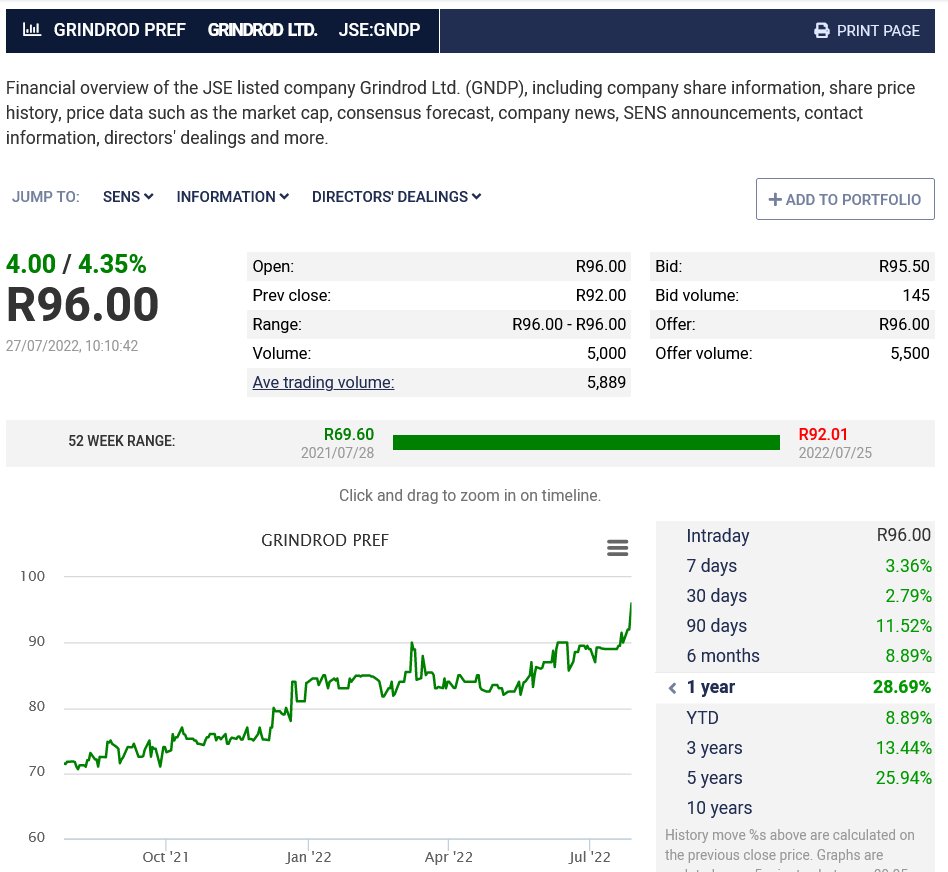The width and height of the screenshot is (948, 872).
Task: Click the Prev close value R92.00
Action: point(600,295)
